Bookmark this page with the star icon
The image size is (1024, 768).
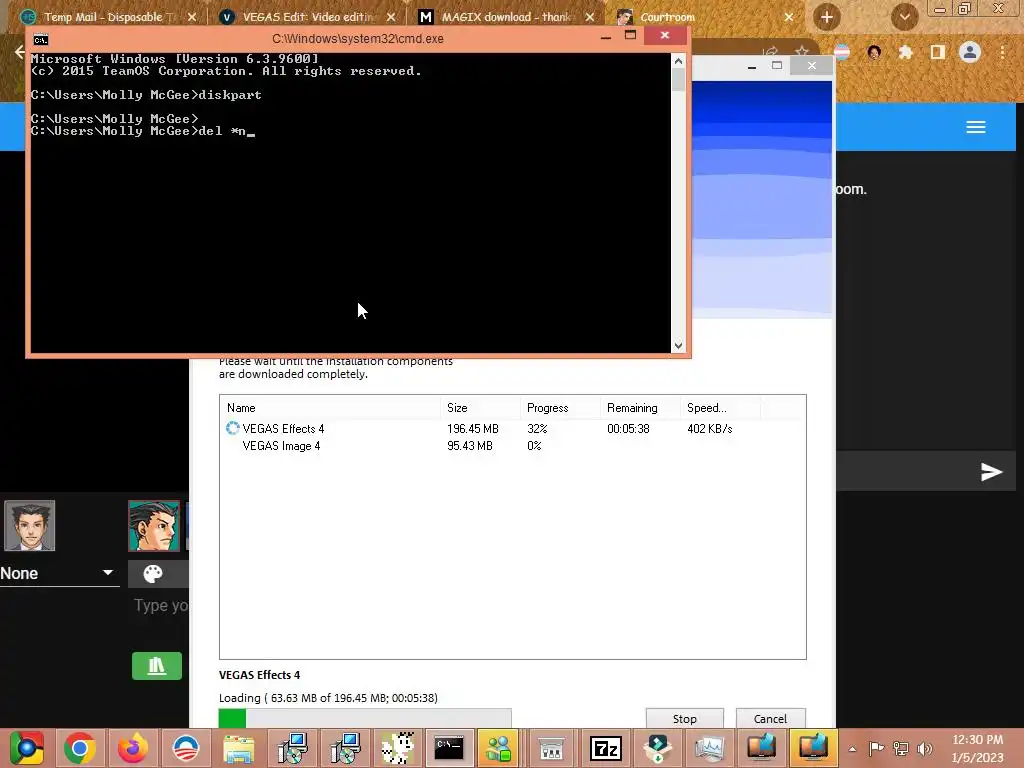click(801, 51)
